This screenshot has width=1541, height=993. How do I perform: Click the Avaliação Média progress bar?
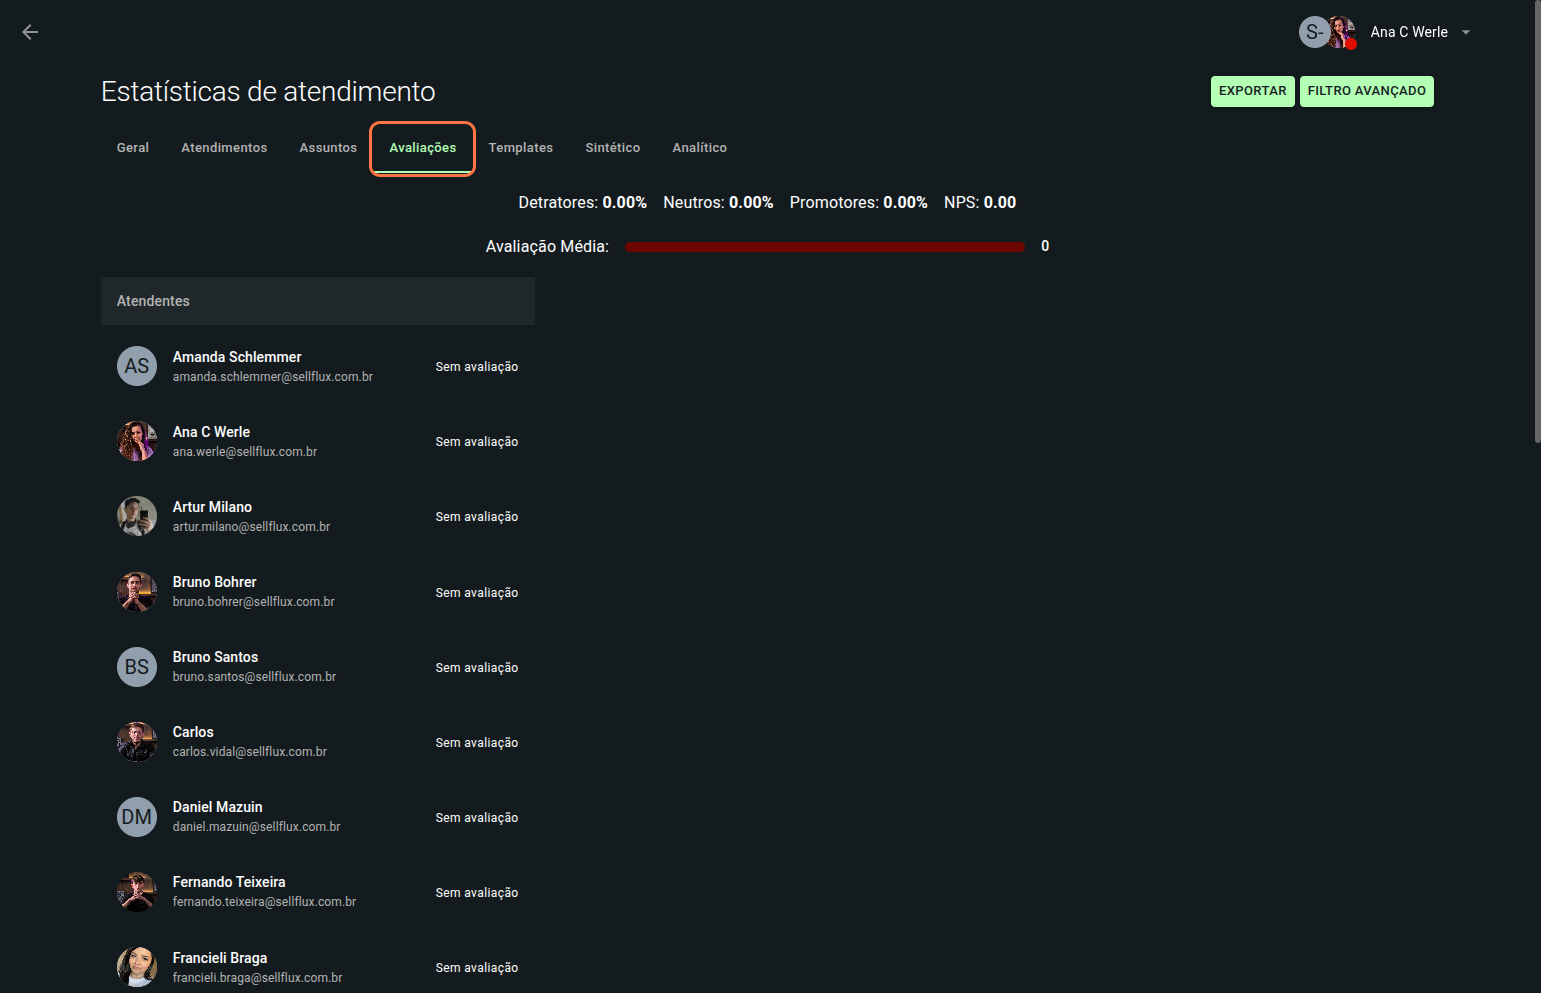[824, 247]
